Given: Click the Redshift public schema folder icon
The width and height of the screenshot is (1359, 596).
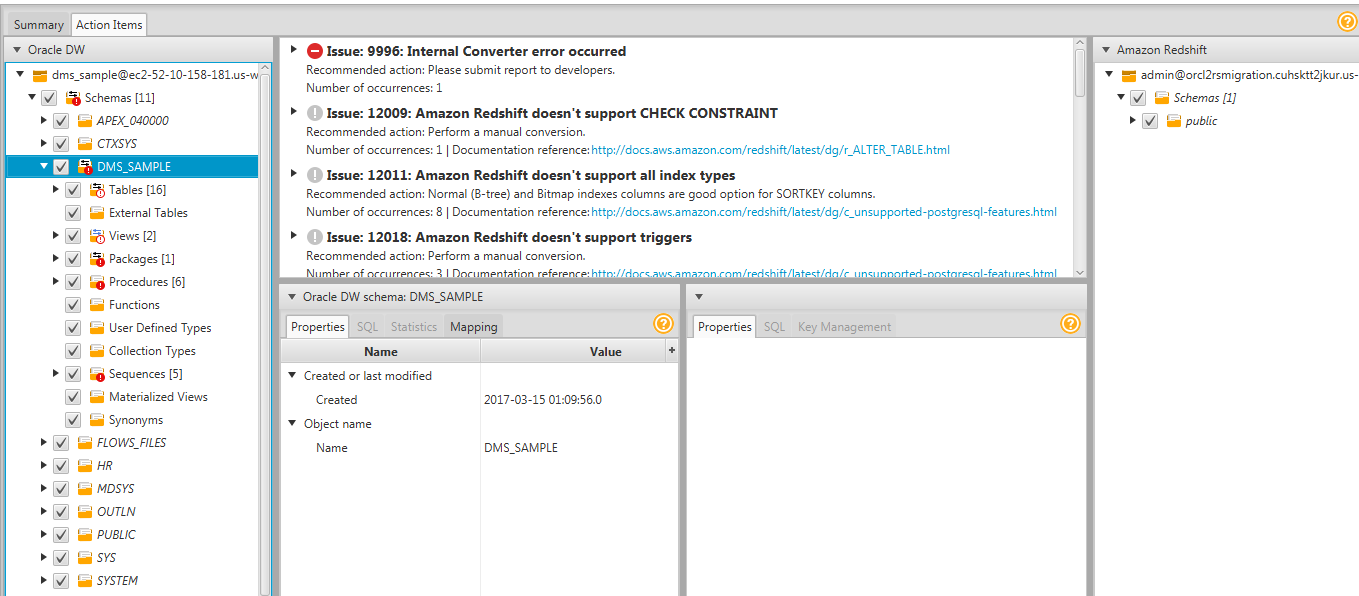Looking at the screenshot, I should [x=1174, y=121].
